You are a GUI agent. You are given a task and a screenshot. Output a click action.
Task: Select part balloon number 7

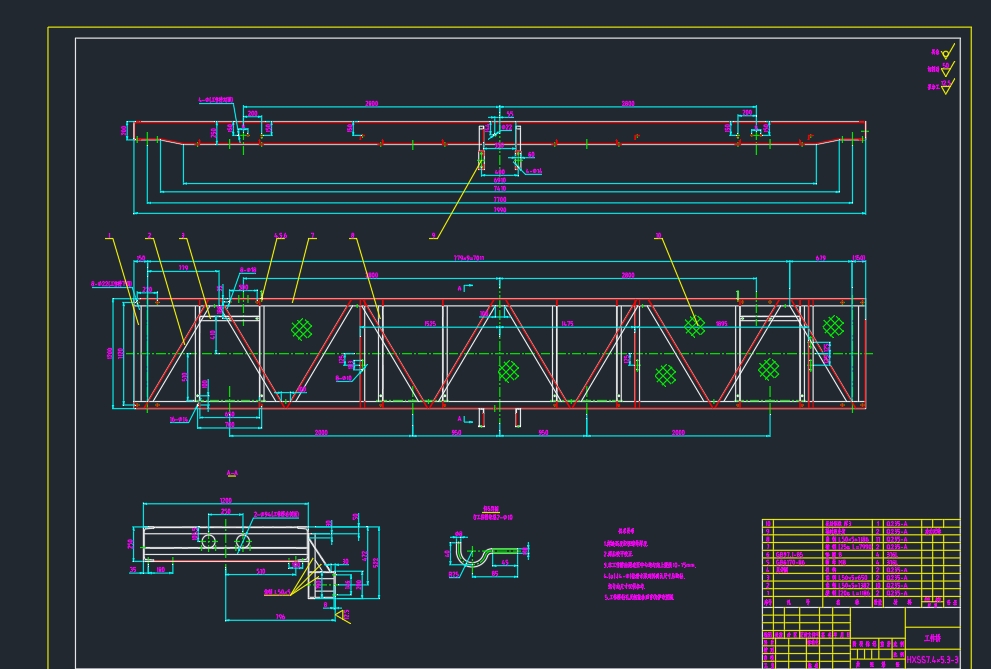tap(312, 236)
